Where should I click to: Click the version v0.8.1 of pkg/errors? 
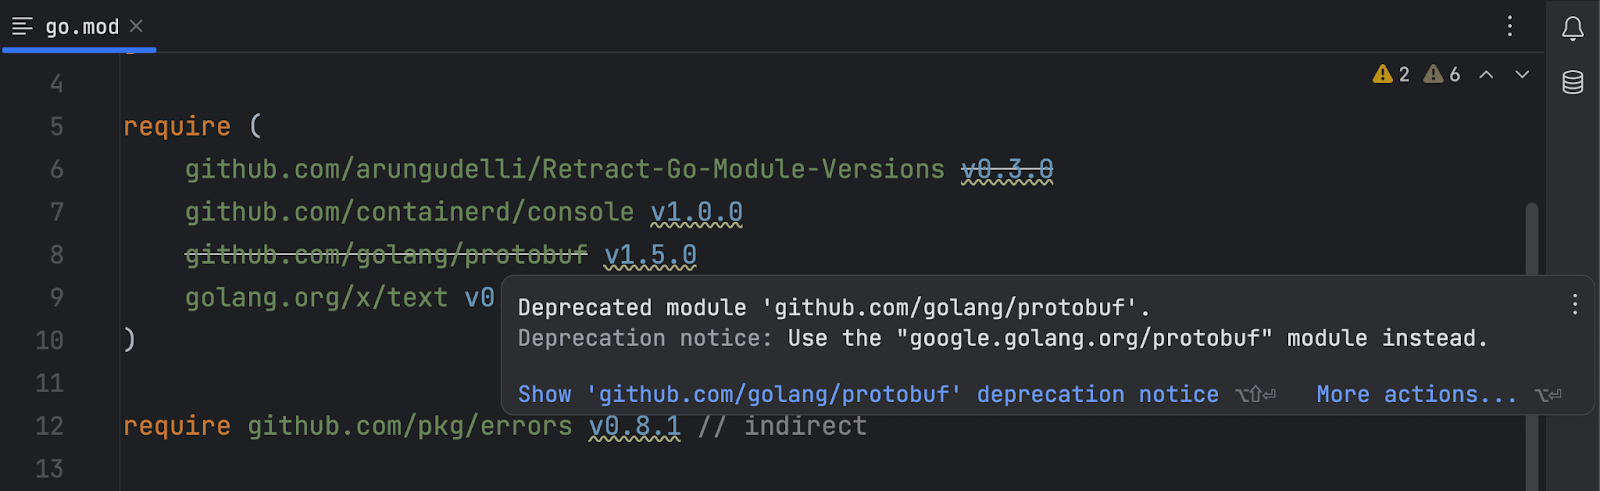[635, 426]
